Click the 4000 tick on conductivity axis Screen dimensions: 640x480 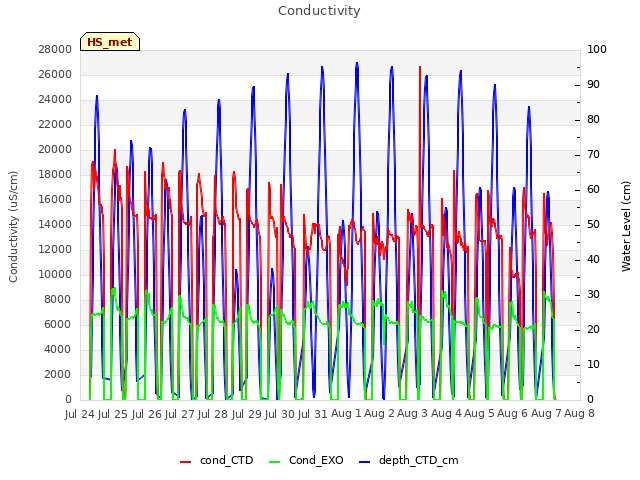click(58, 349)
